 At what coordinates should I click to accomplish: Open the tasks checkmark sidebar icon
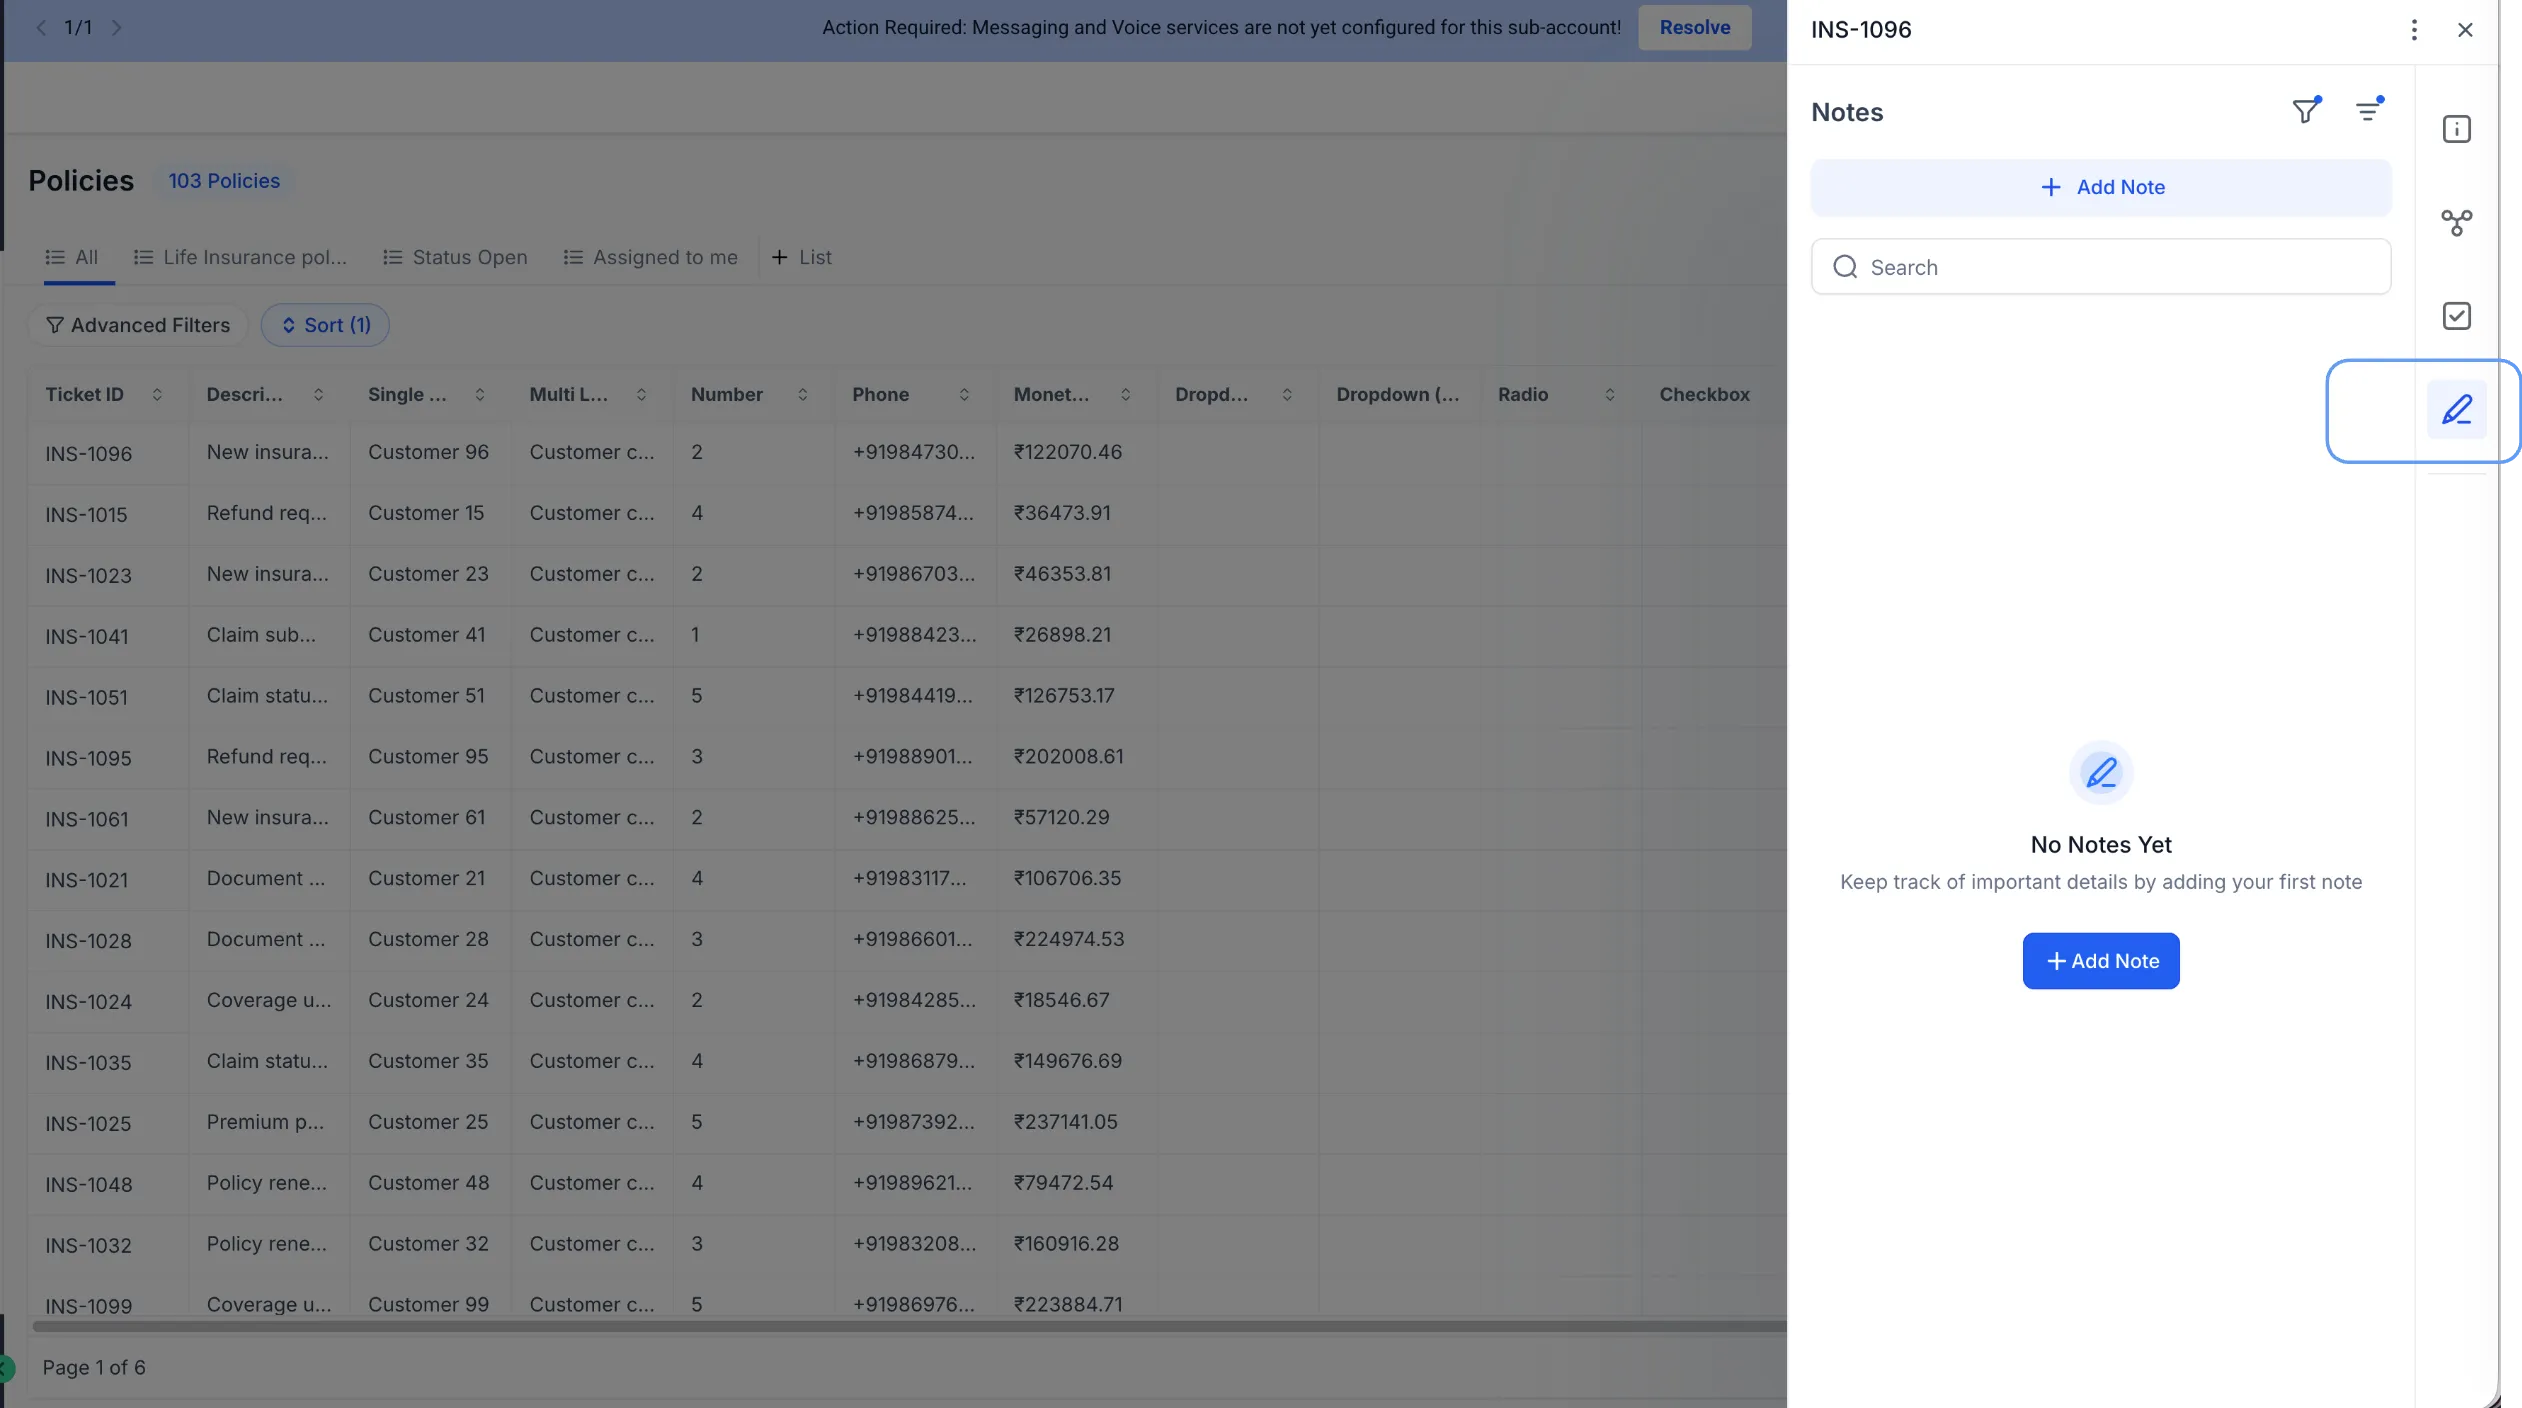coord(2456,316)
